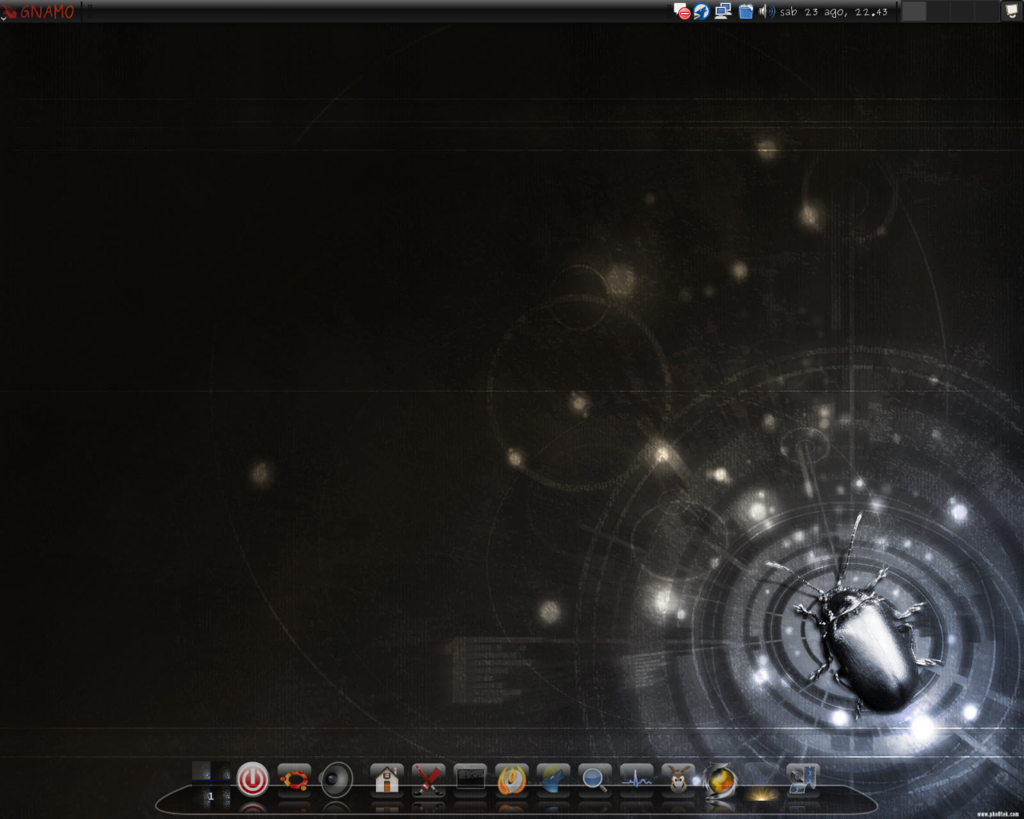Image resolution: width=1024 pixels, height=819 pixels.
Task: Launch the terminal monitor icon in dock
Action: (x=470, y=777)
